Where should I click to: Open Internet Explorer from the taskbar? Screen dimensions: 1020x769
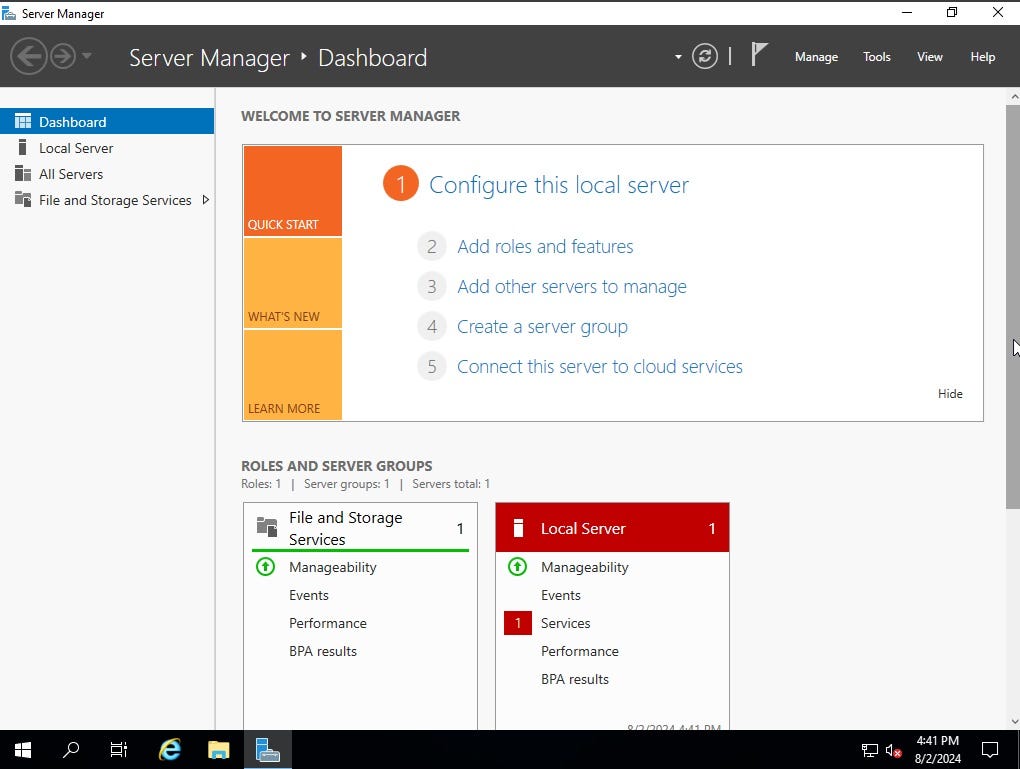coord(169,749)
